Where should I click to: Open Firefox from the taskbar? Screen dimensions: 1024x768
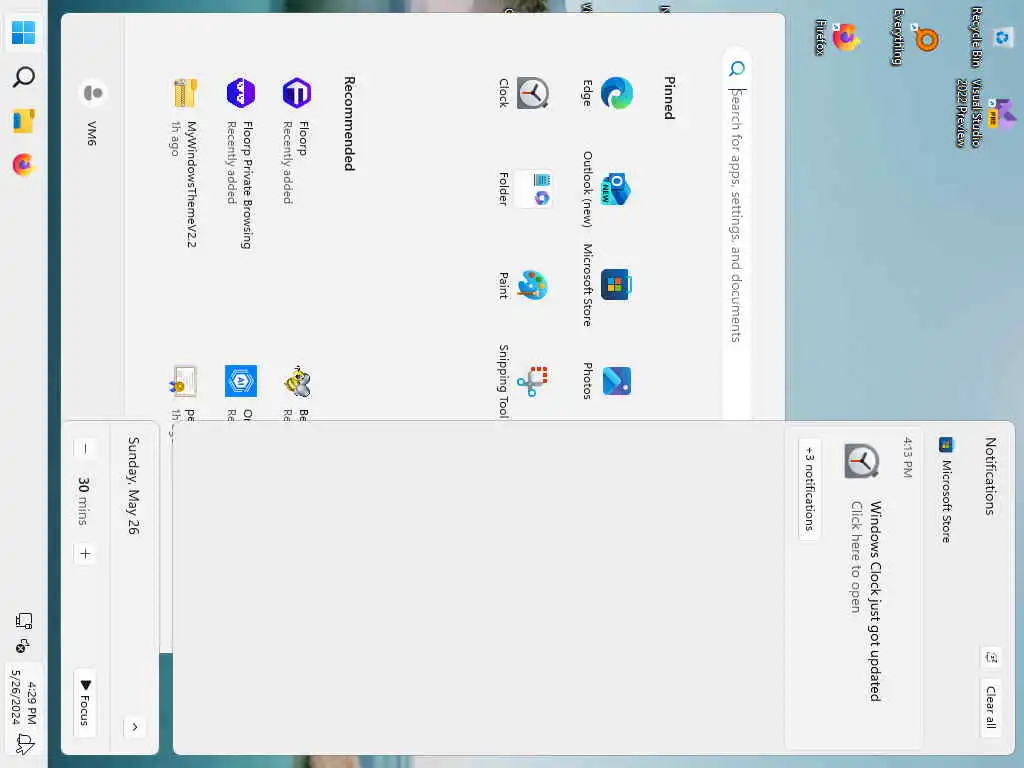[x=24, y=165]
